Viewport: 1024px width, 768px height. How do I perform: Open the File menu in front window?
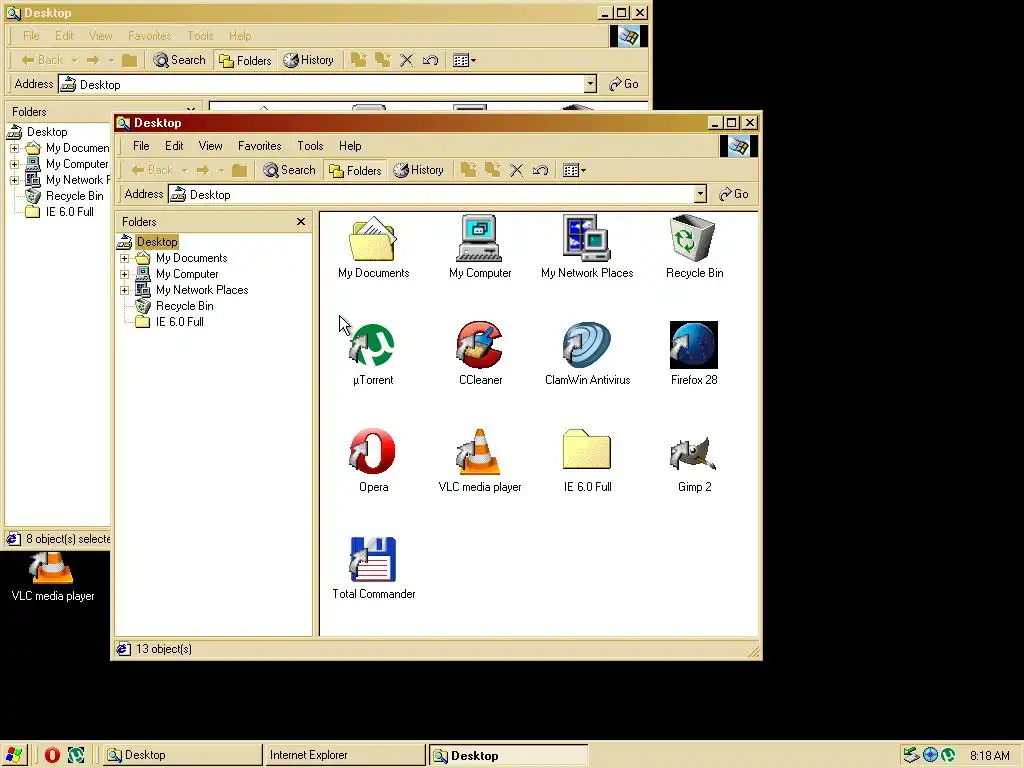pos(141,146)
